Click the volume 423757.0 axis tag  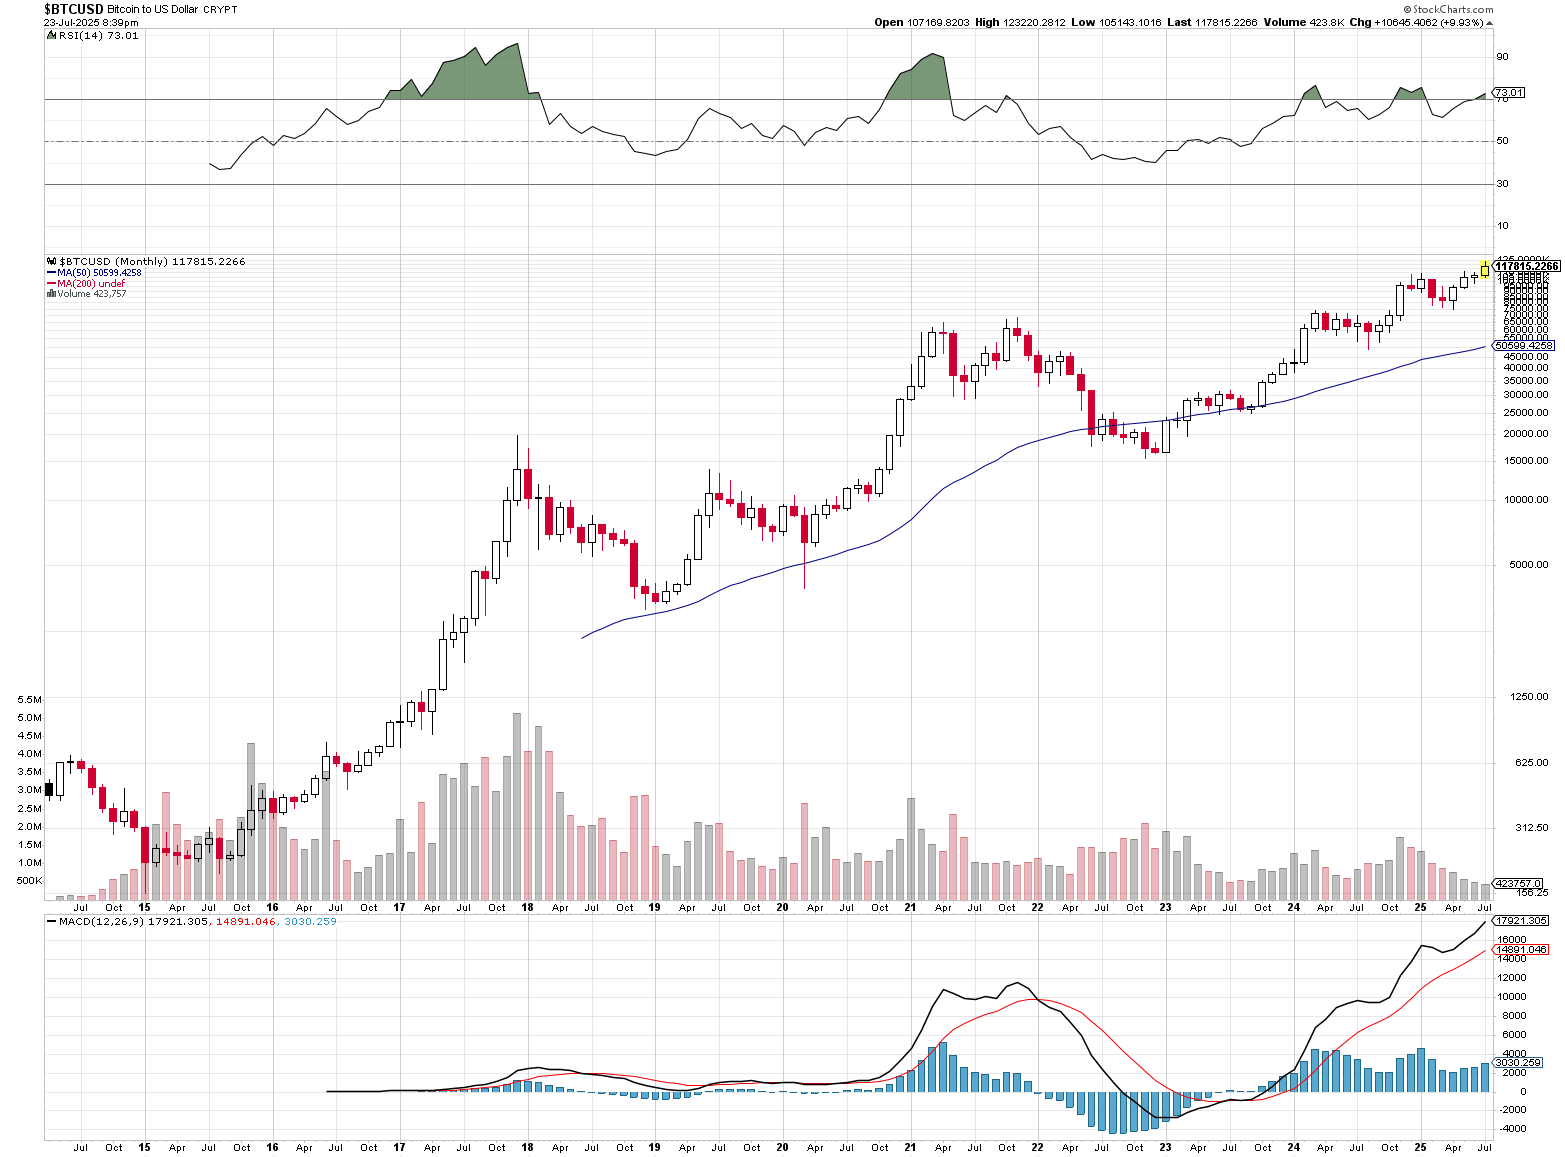tap(1518, 884)
